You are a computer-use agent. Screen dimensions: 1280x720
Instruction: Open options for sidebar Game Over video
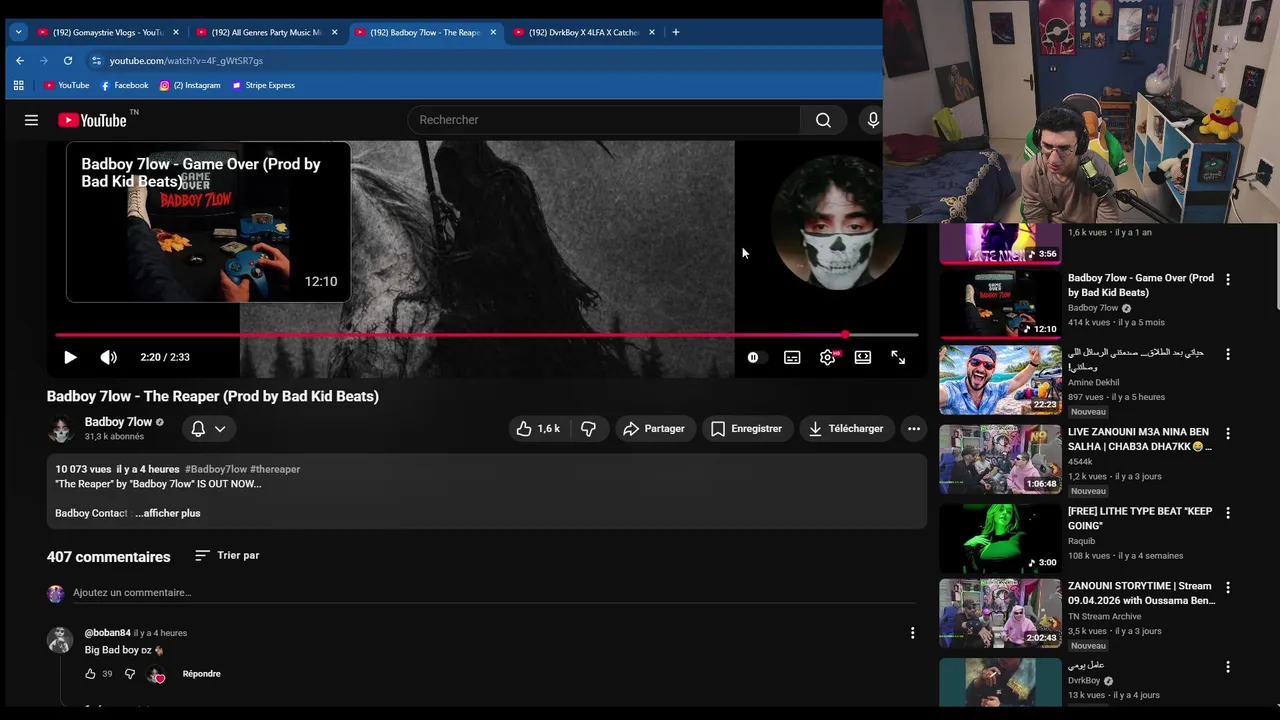tap(1228, 280)
